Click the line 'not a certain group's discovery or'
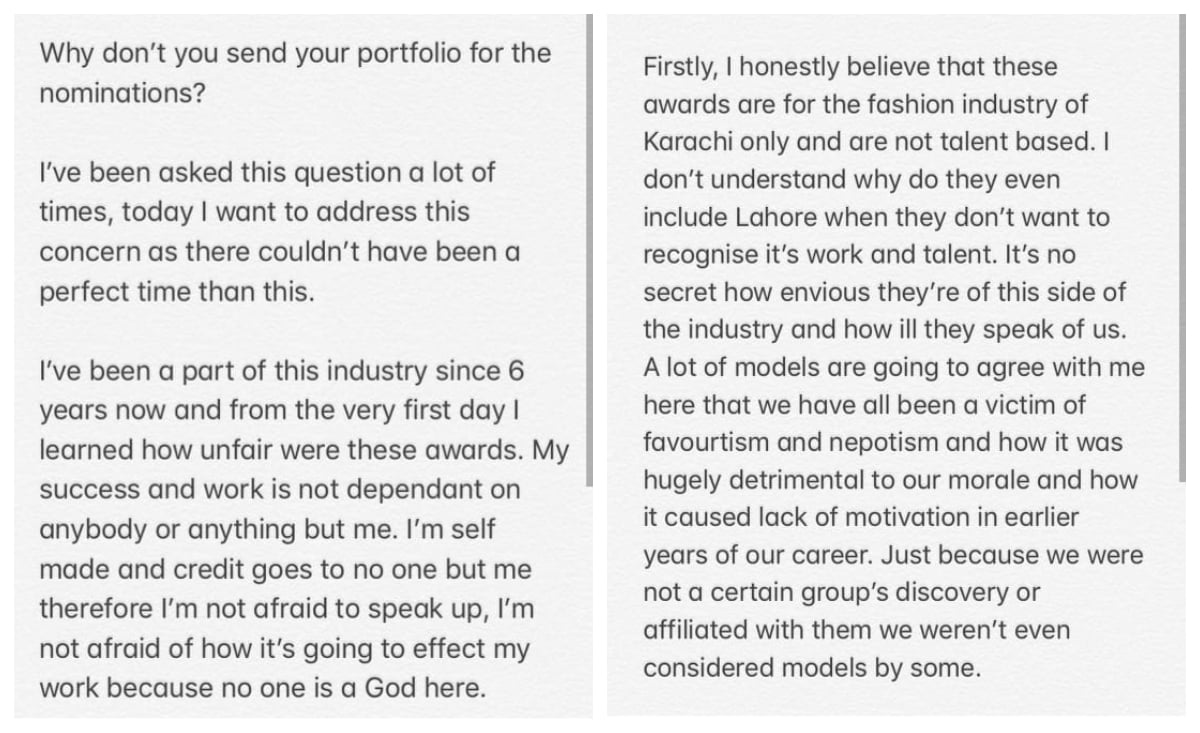Screen dimensions: 1200x733 [842, 593]
